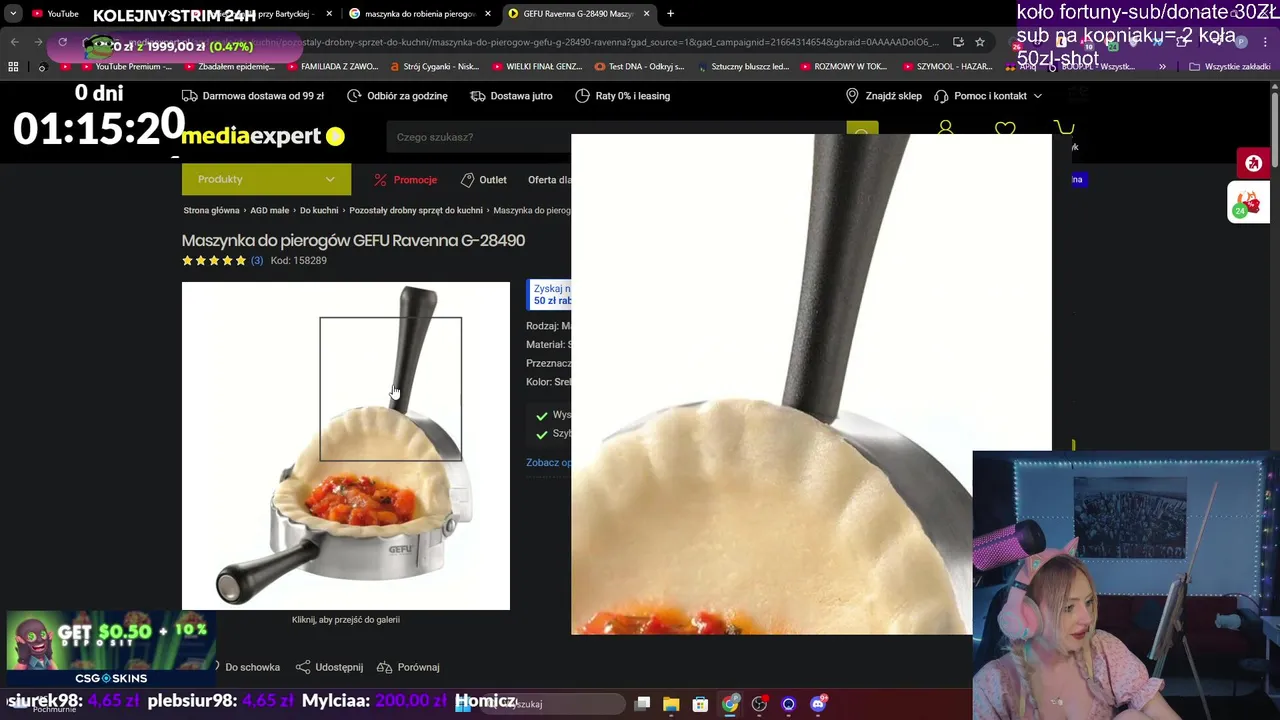
Task: Open the Promocje menu item
Action: (406, 180)
